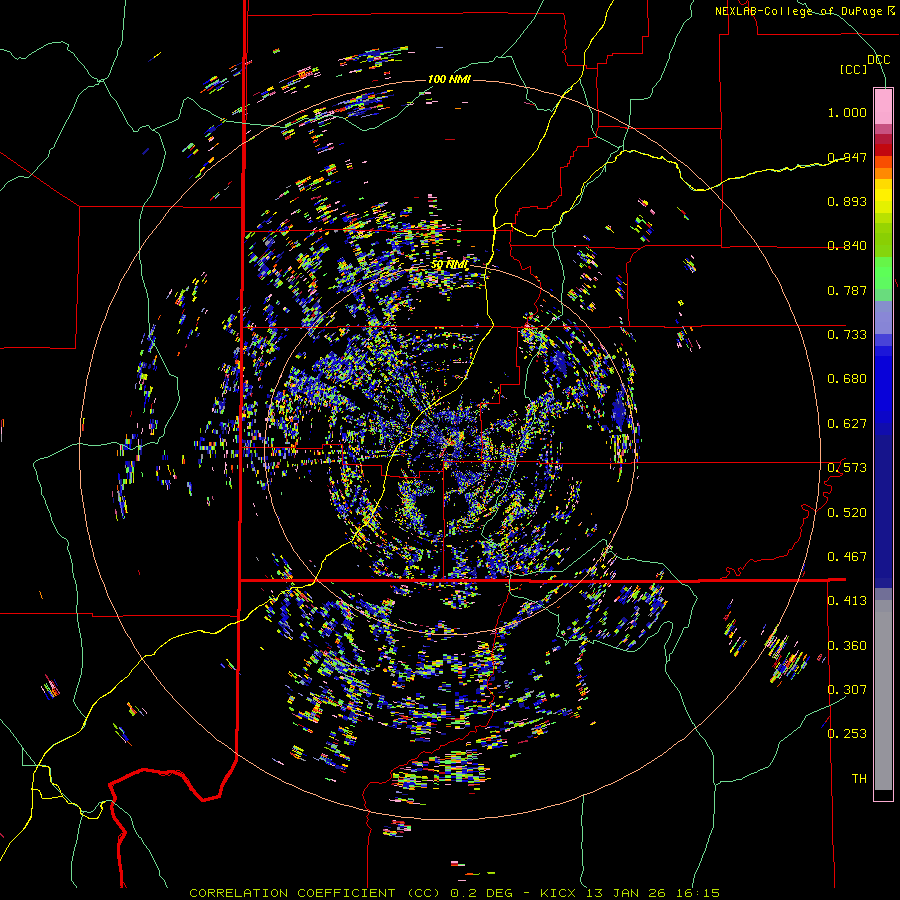Screen dimensions: 900x900
Task: Select the 0.893 scale value
Action: (x=847, y=201)
